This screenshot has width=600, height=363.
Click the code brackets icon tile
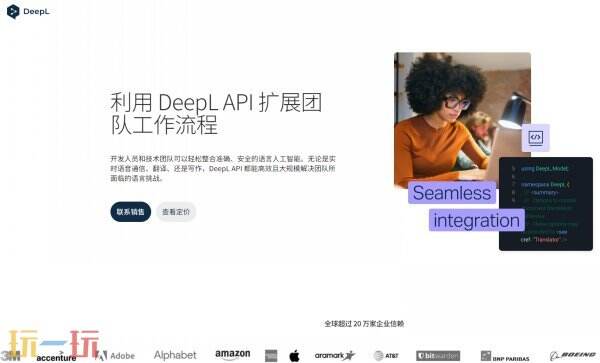(x=535, y=137)
